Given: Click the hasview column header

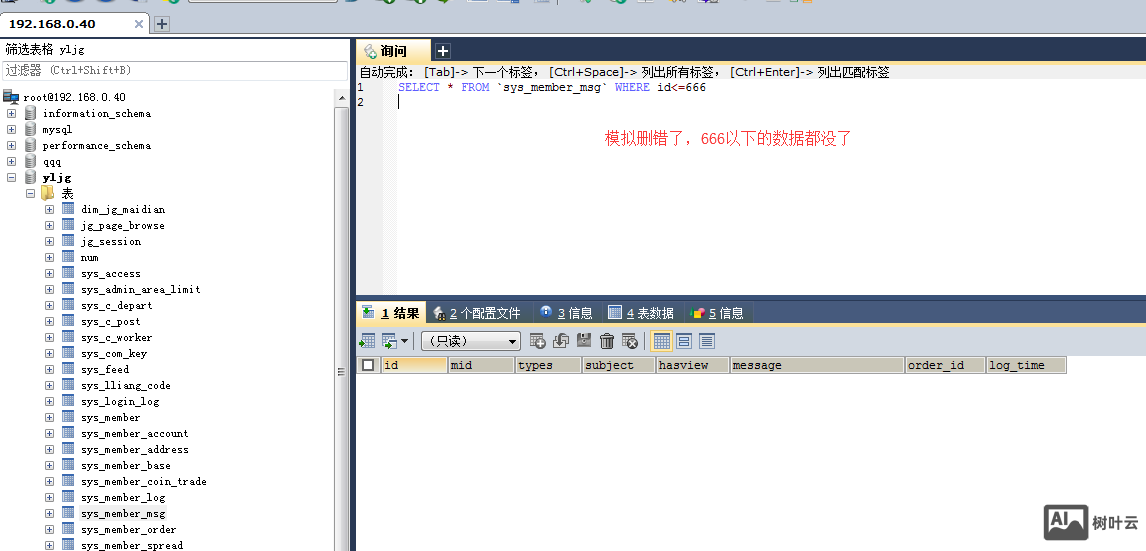Looking at the screenshot, I should click(692, 365).
